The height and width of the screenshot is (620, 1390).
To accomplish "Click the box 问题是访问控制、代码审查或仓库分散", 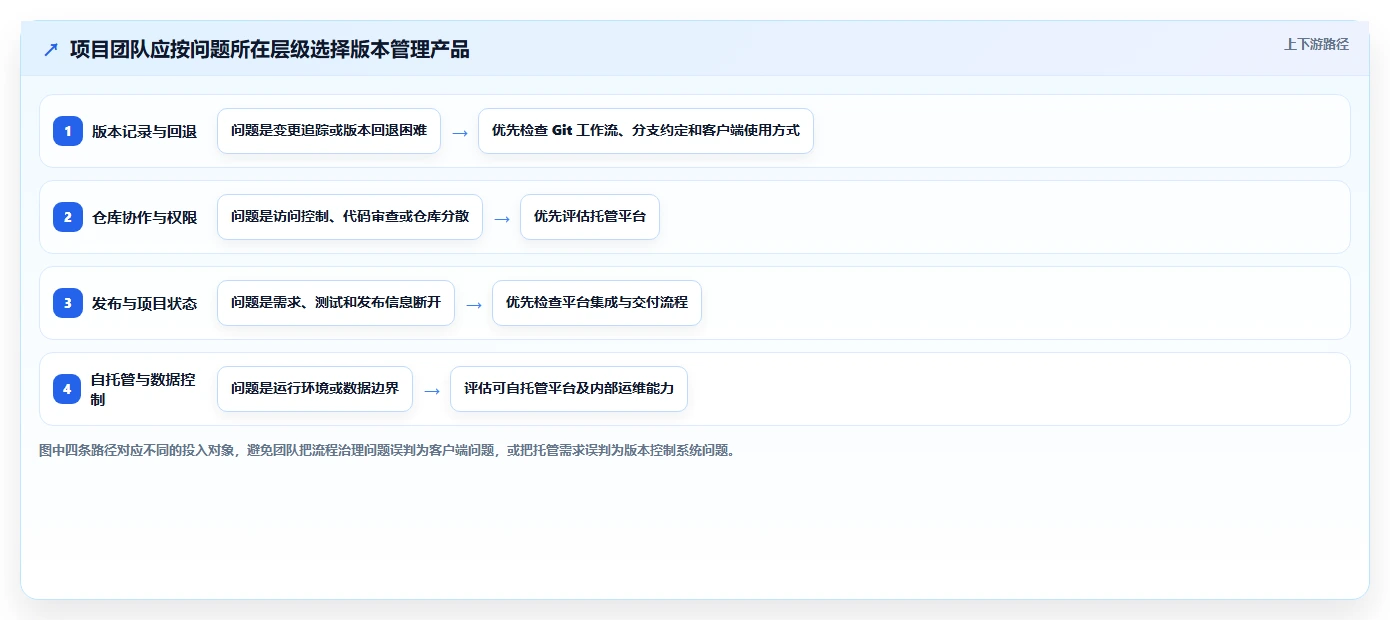I will pos(350,217).
